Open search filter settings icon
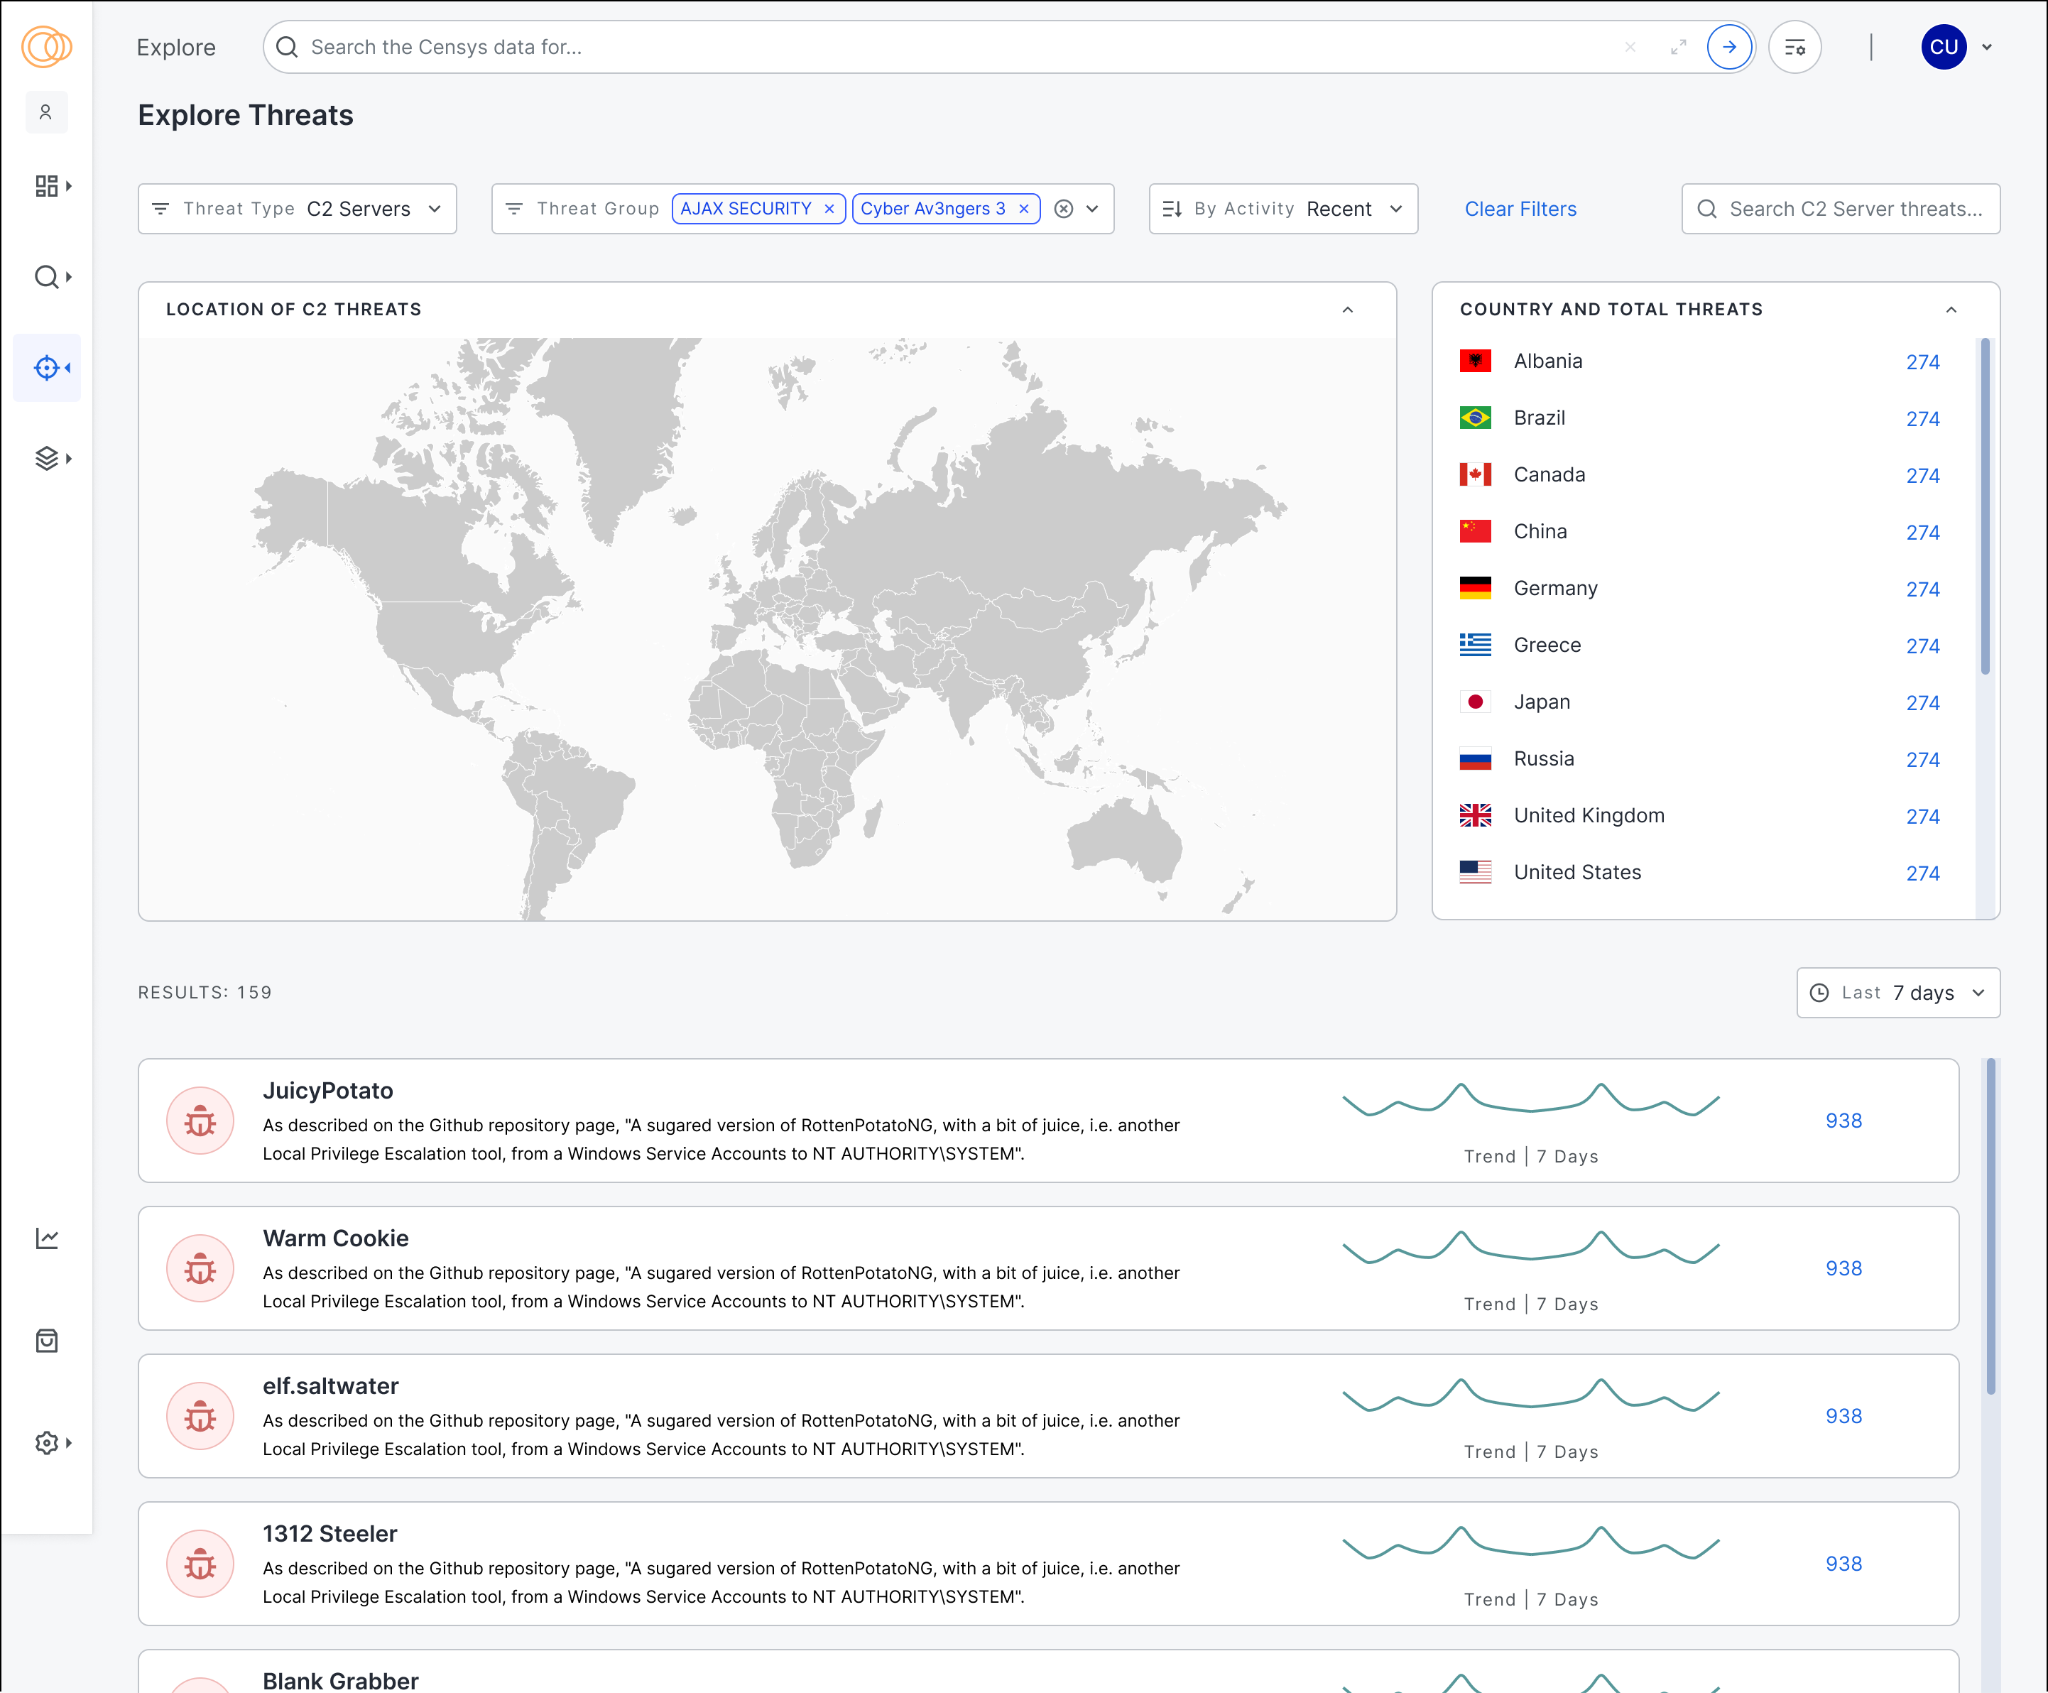 [1795, 47]
